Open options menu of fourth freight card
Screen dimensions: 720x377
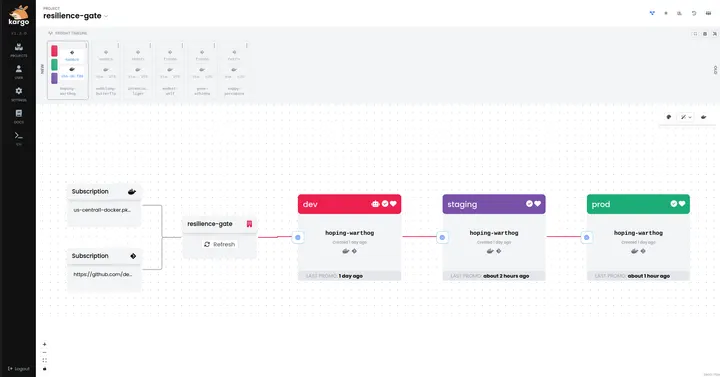tap(182, 45)
